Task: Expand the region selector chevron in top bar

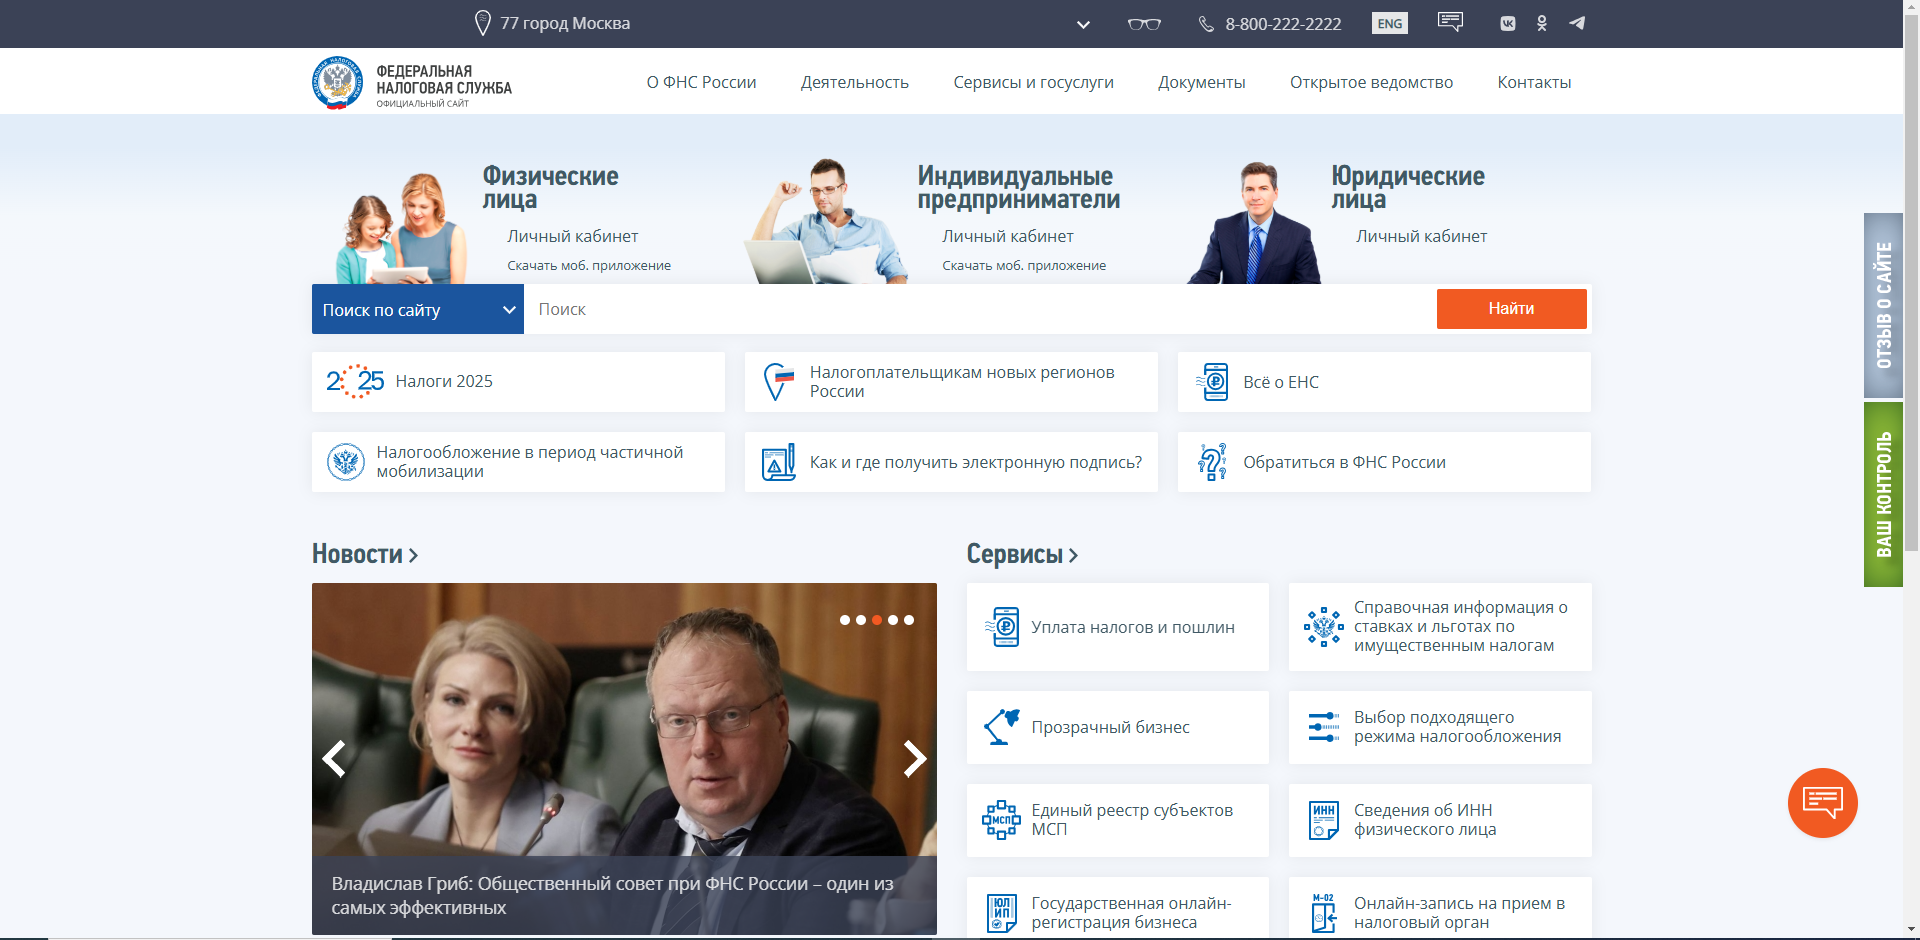Action: [x=1083, y=25]
